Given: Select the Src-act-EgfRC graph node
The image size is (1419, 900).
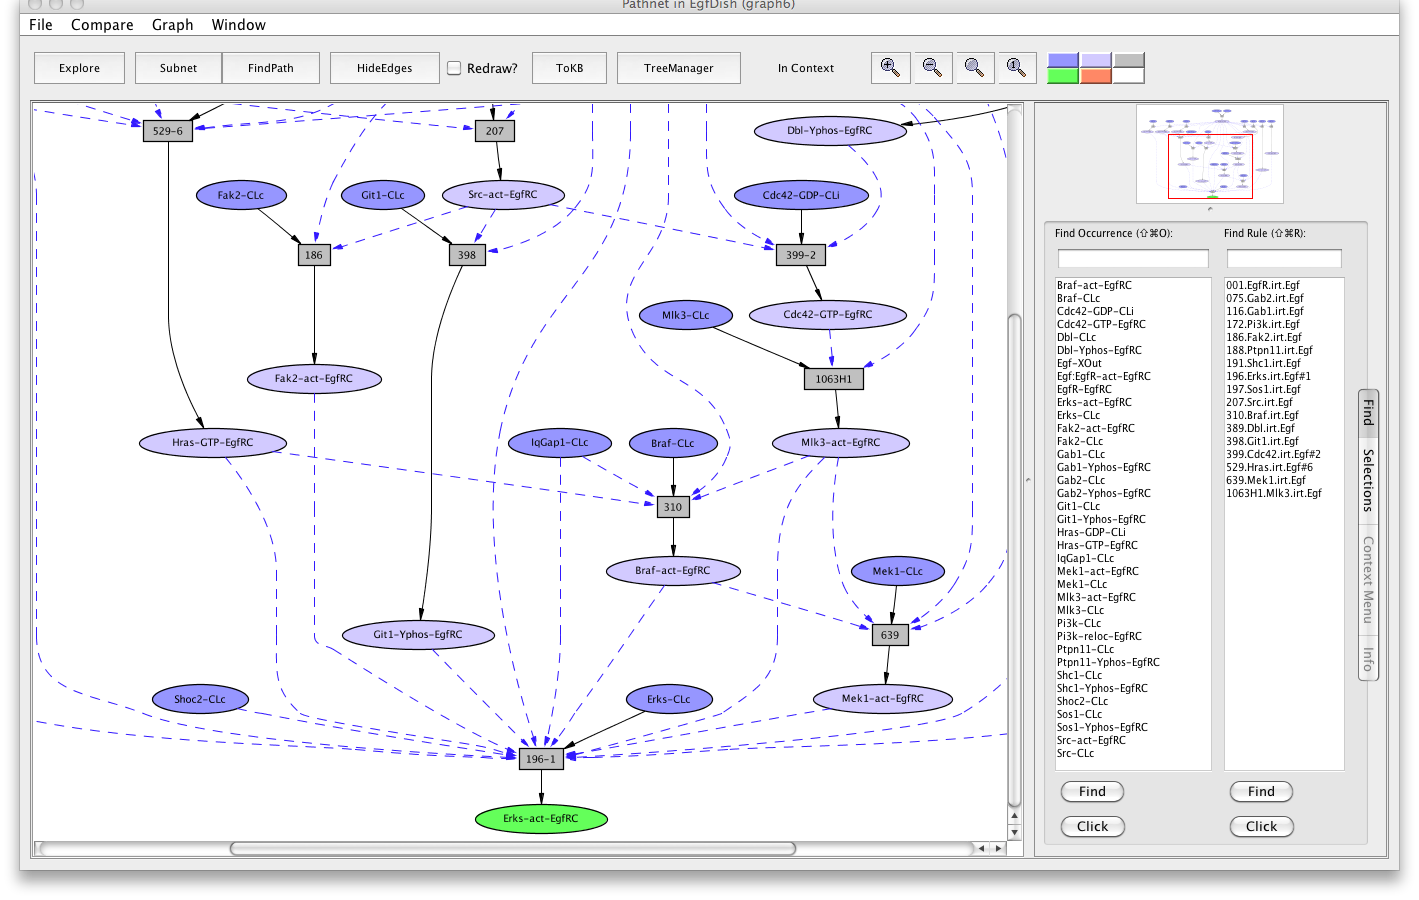Looking at the screenshot, I should (503, 195).
